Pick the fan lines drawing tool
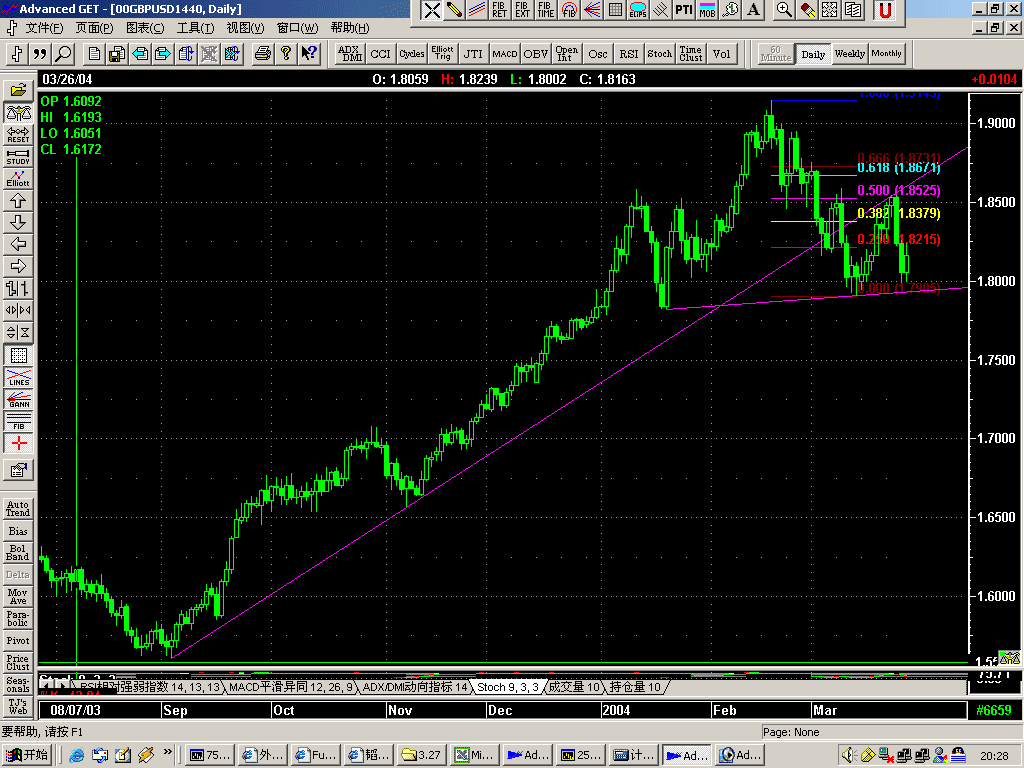1024x768 pixels. tap(592, 10)
